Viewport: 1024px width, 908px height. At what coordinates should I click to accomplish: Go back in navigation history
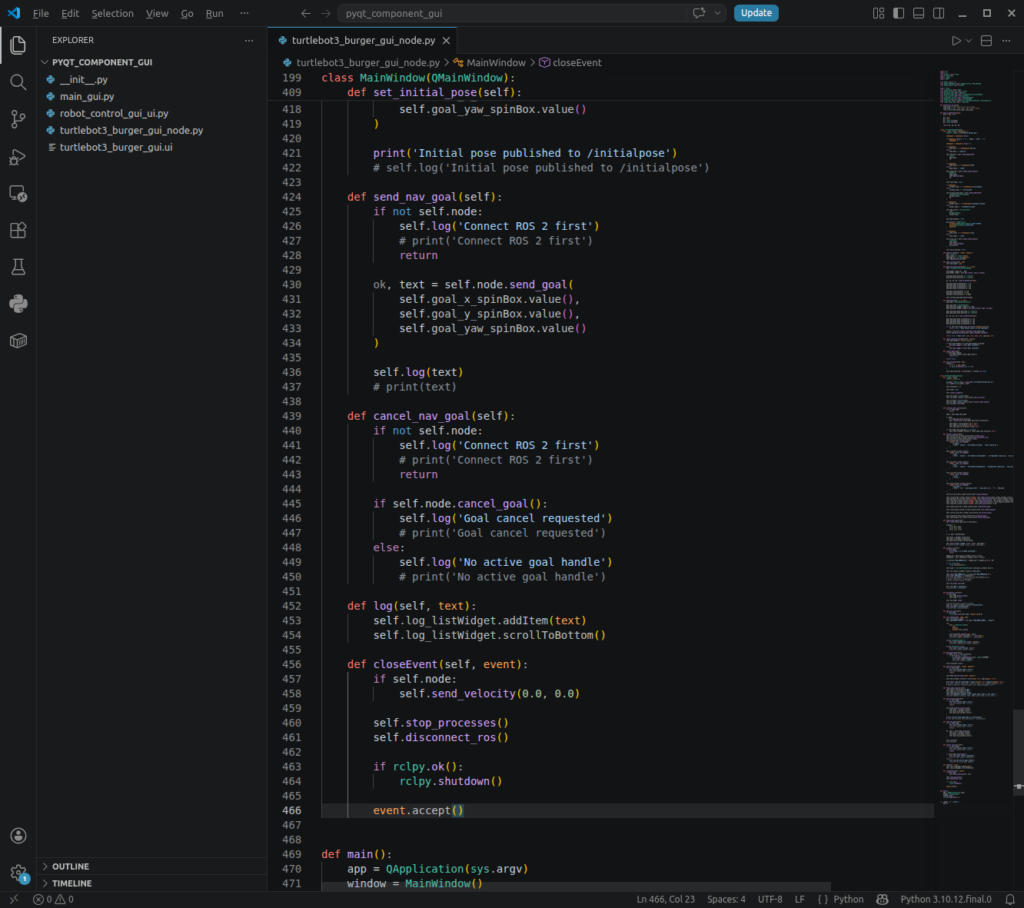(306, 13)
